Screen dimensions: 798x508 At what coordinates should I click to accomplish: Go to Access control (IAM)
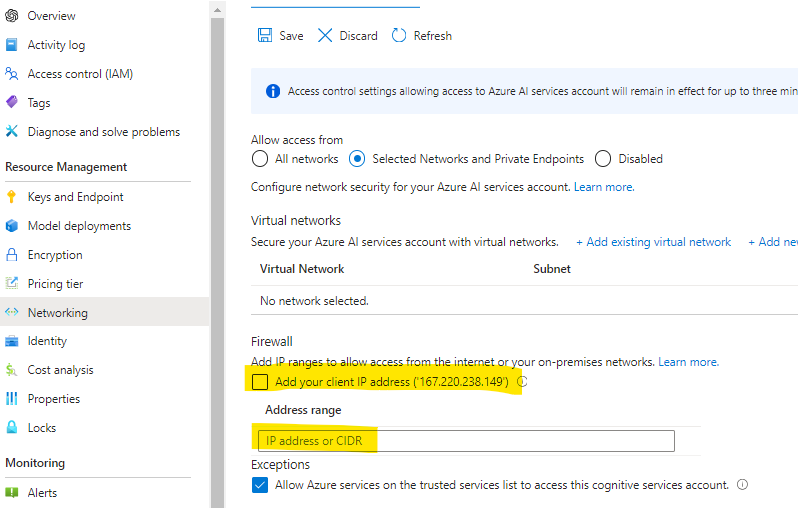(80, 74)
